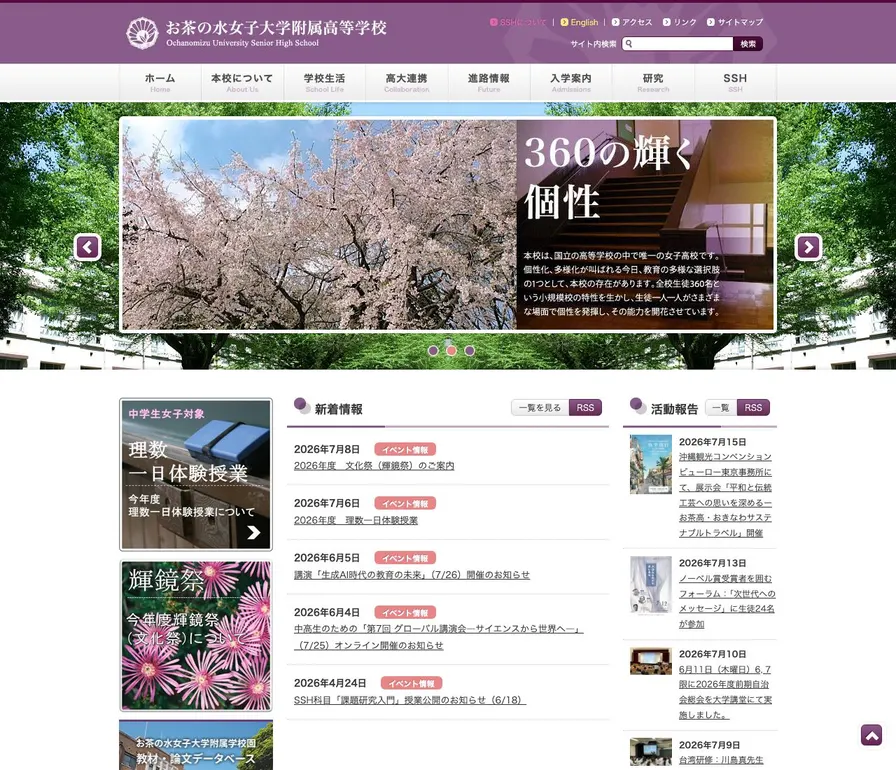Open thumbnail for 2026年7月9日 activity report
Image resolution: width=896 pixels, height=770 pixels.
click(651, 752)
